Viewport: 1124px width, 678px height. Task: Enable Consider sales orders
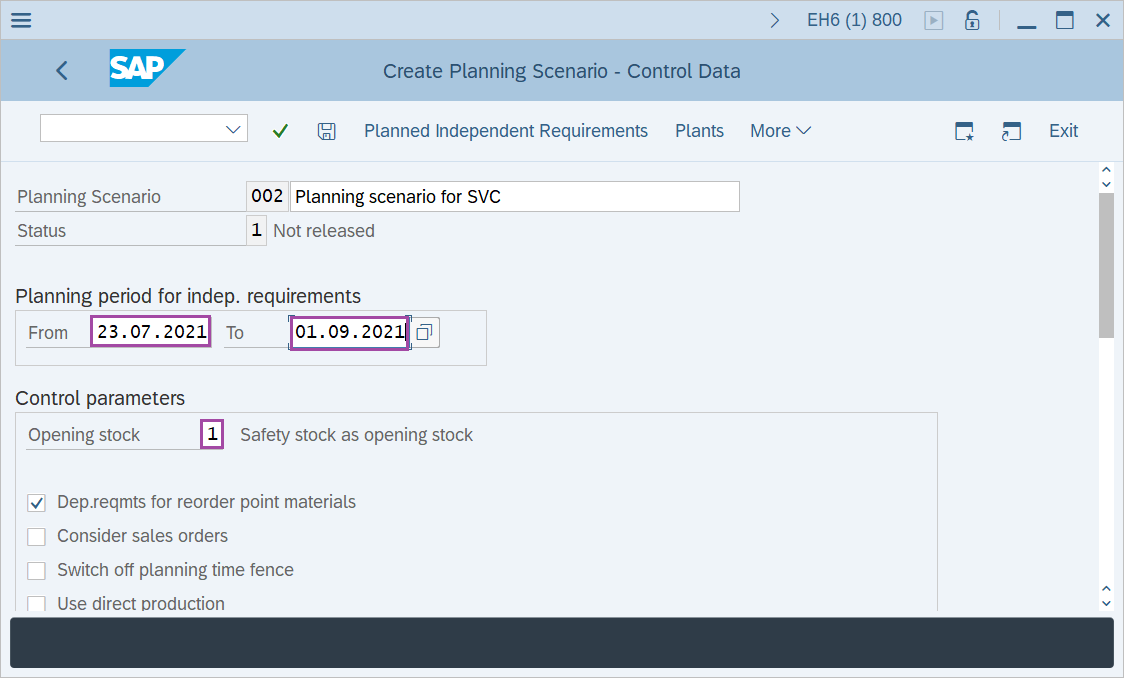(x=36, y=536)
